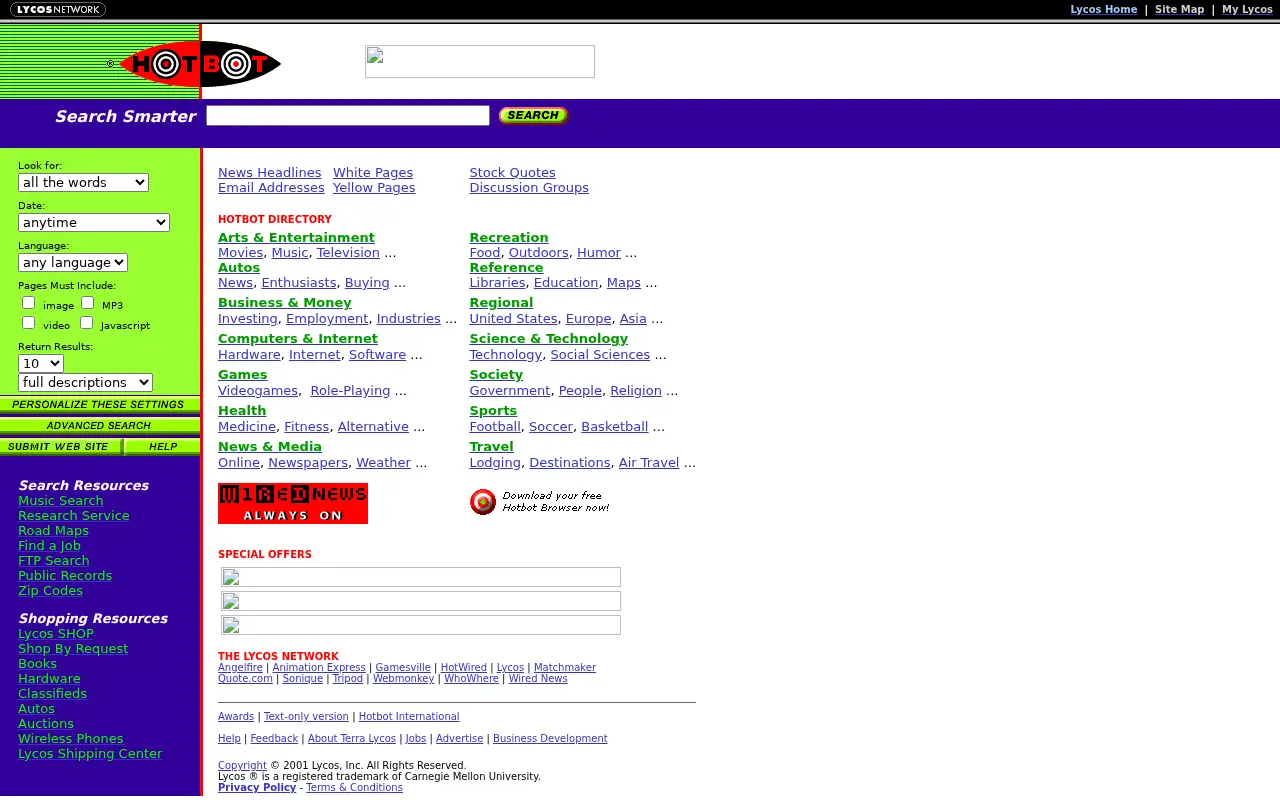Open the Stock Quotes link
Screen dimensions: 1280x800
(513, 173)
